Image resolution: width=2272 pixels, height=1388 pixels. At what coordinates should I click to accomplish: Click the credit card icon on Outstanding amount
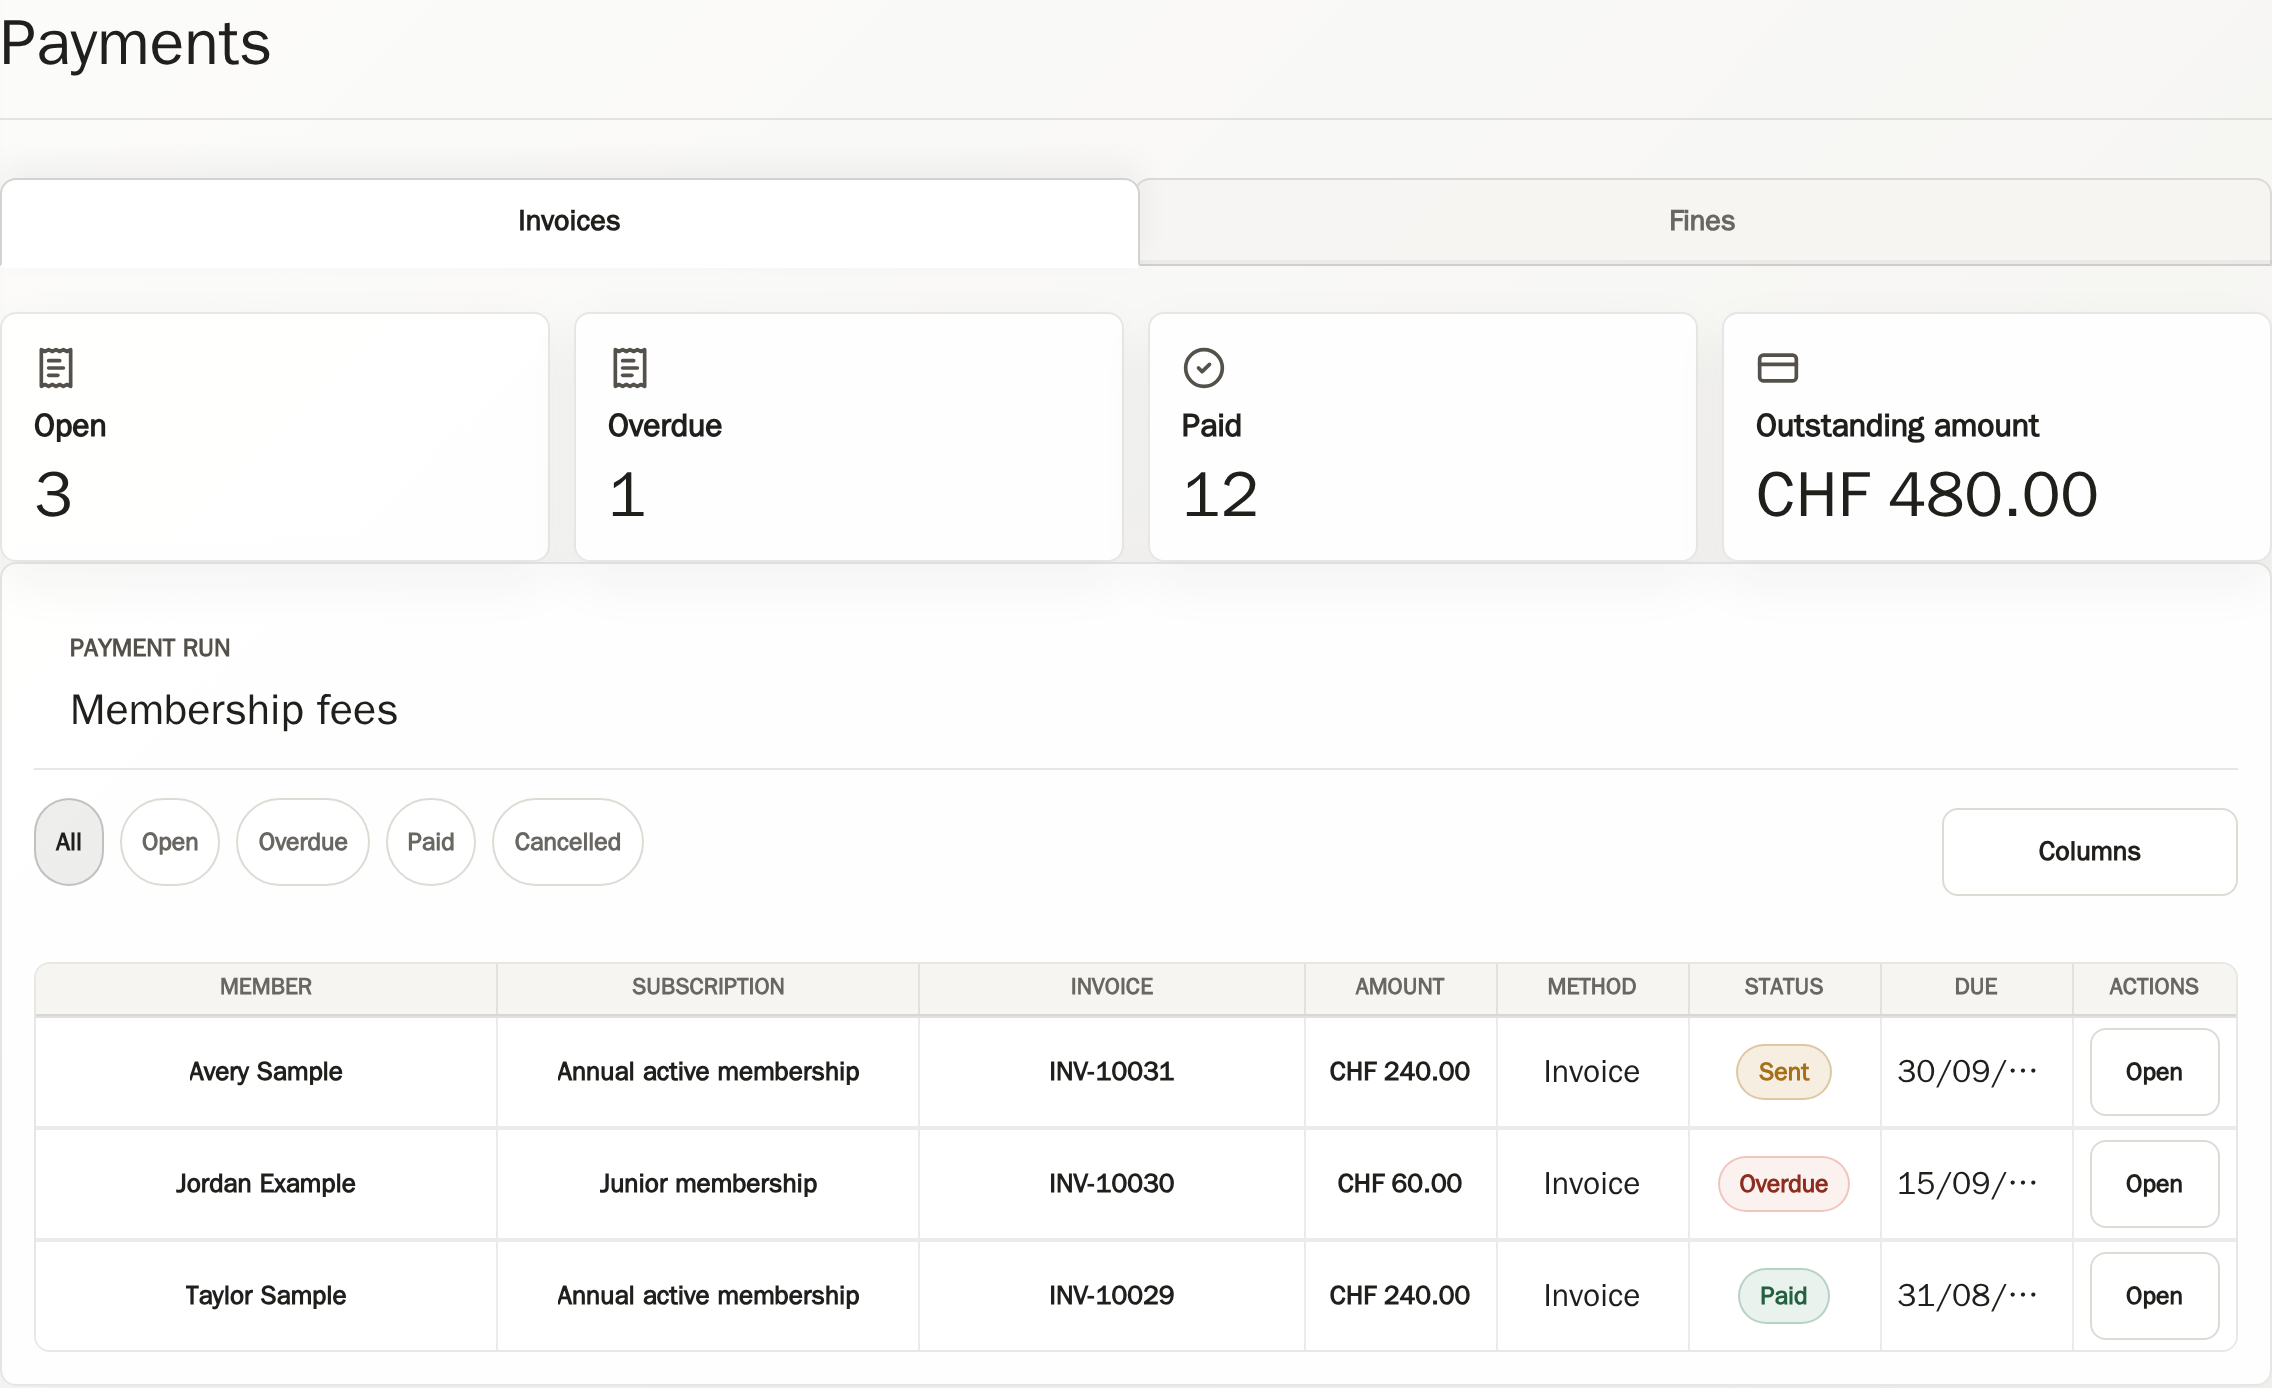[x=1778, y=368]
